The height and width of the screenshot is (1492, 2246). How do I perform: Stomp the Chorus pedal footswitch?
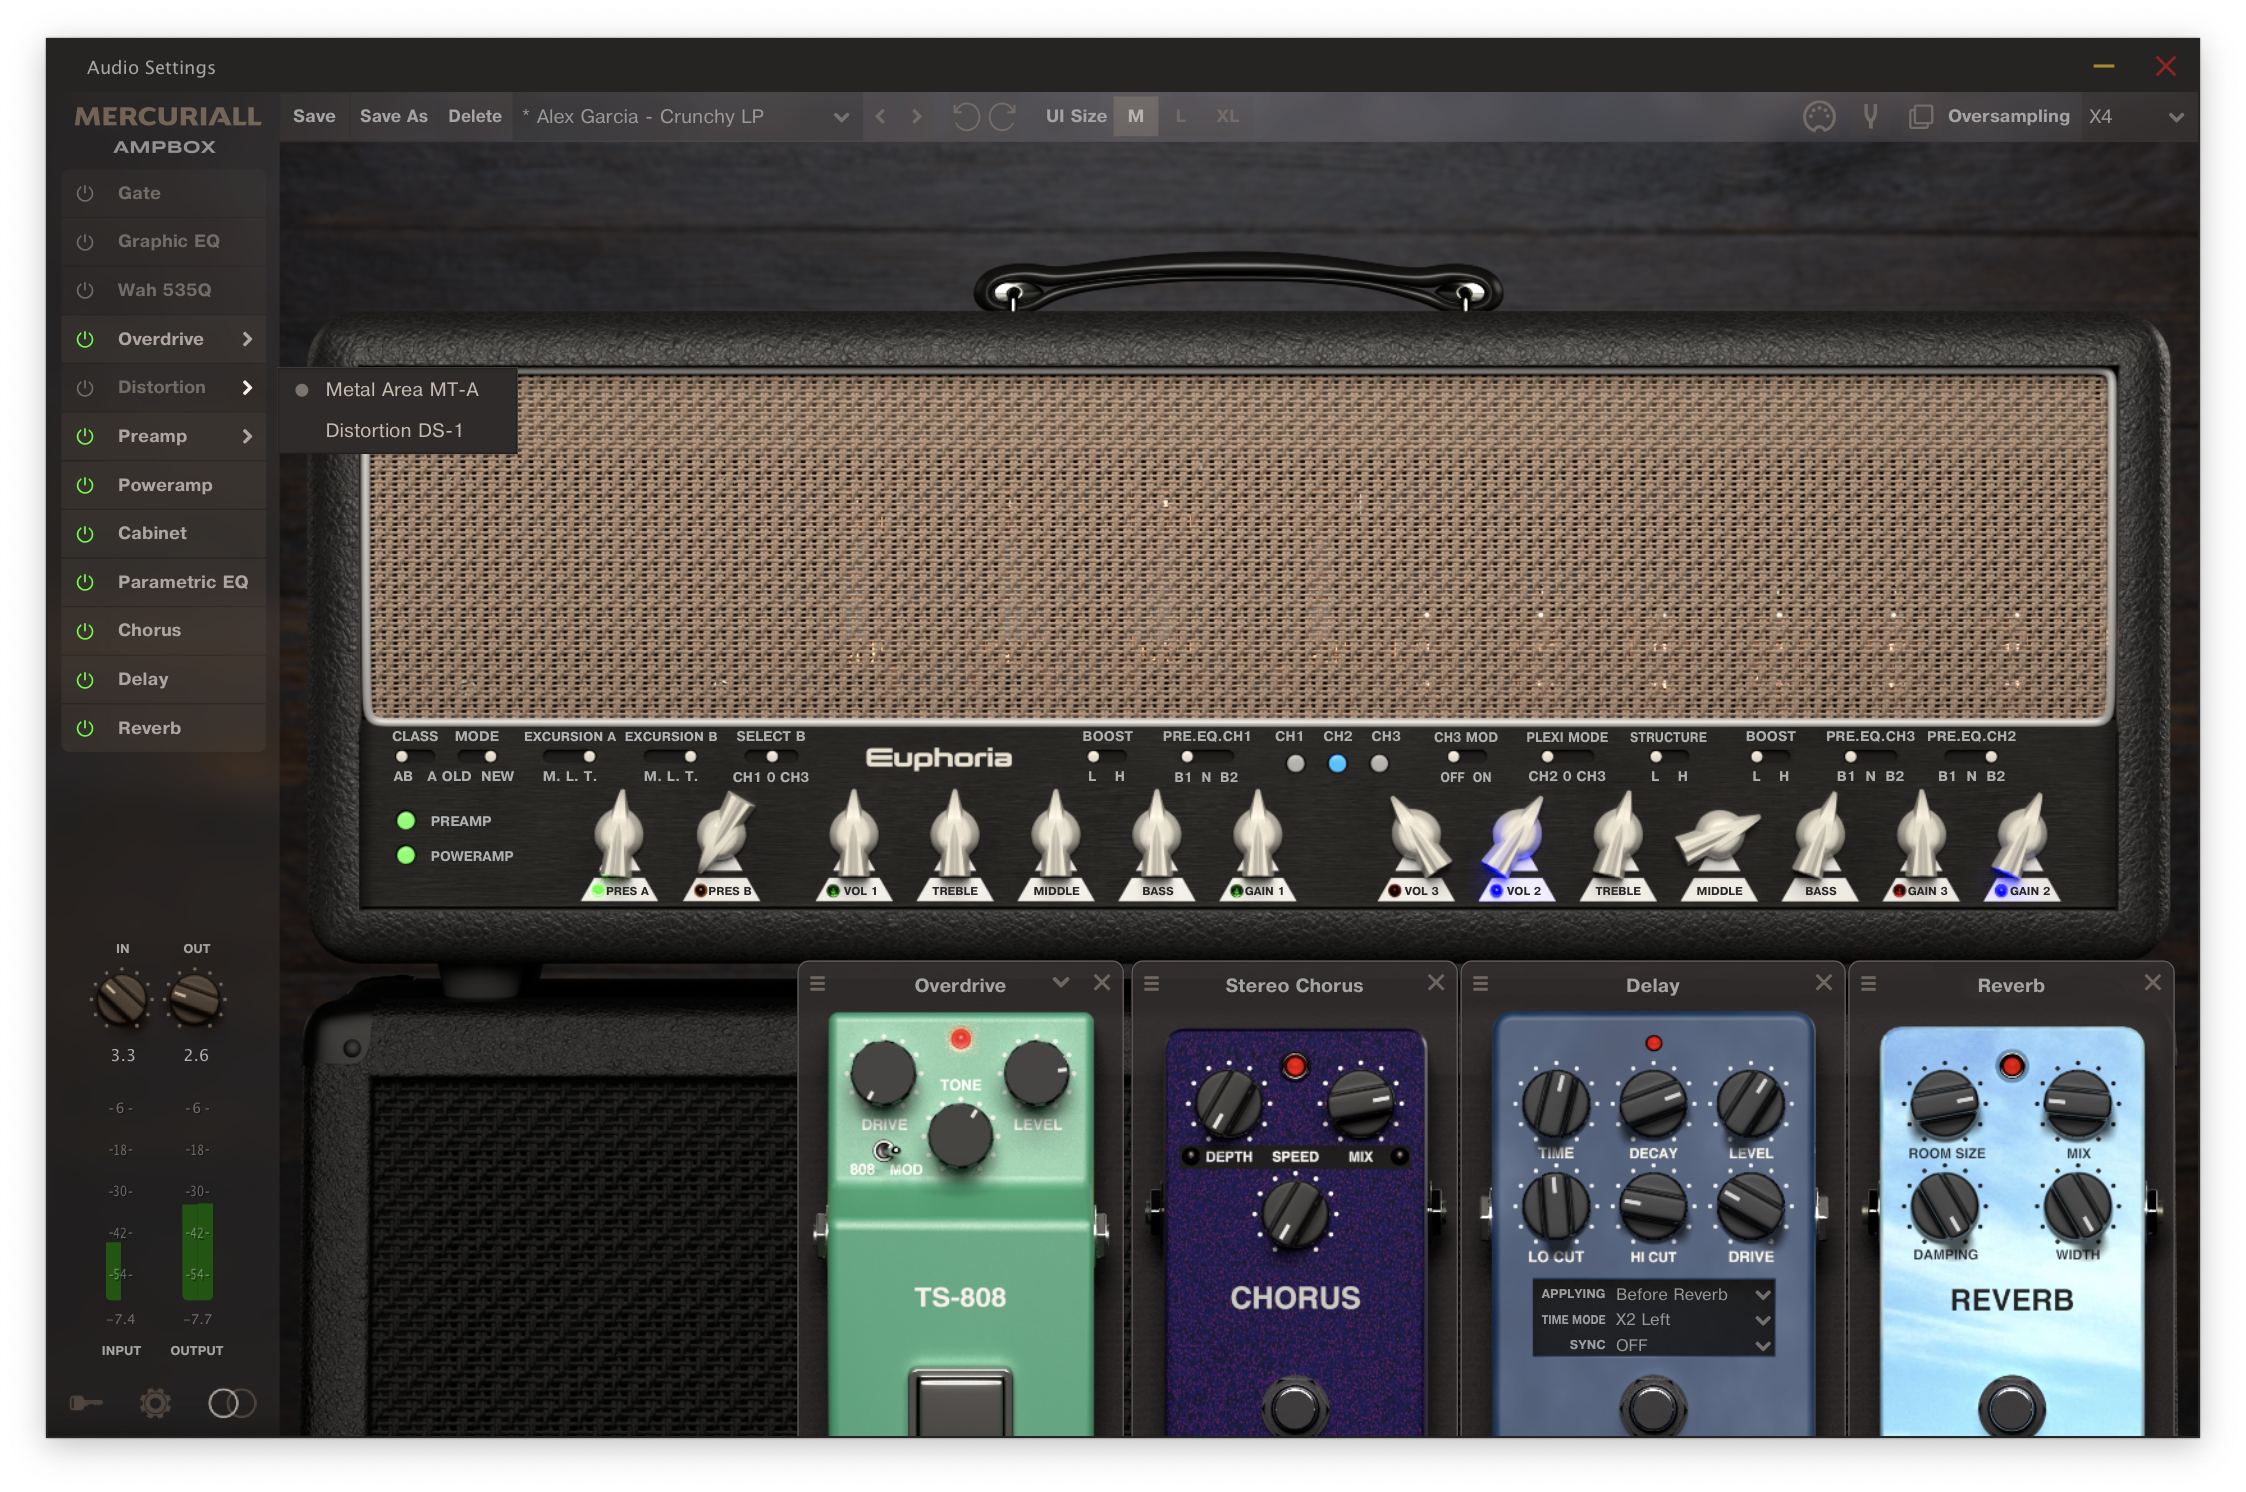tap(1295, 1408)
